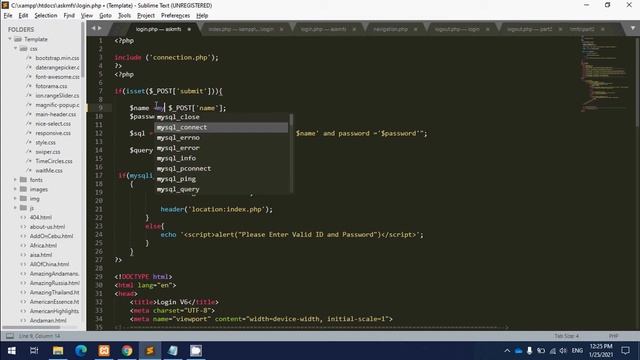This screenshot has width=640, height=360.
Task: Open Africa.html in the sidebar
Action: 43,245
